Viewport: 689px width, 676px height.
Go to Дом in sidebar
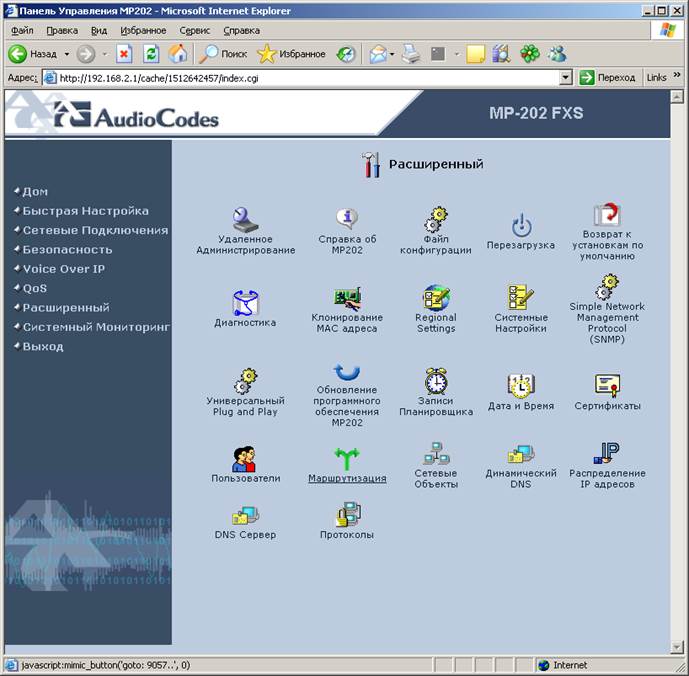tap(35, 192)
